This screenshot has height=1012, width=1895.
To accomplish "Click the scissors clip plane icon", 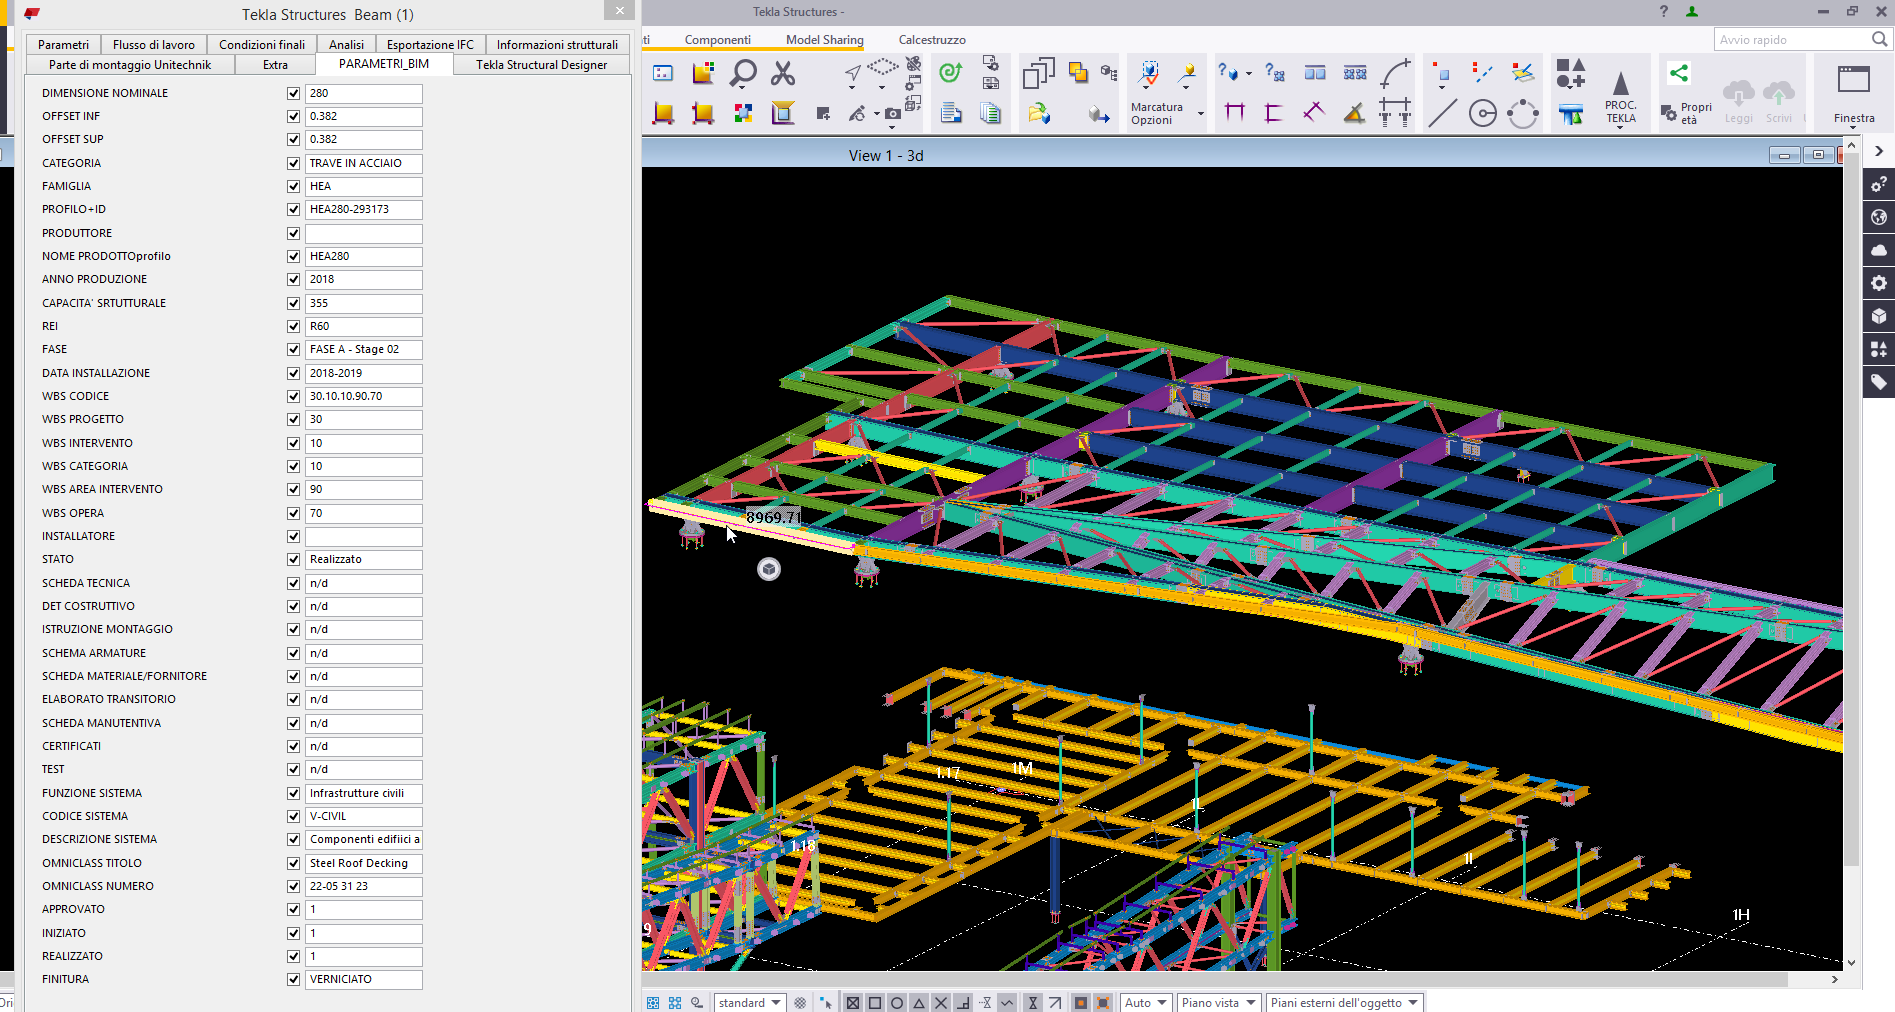I will tap(783, 73).
